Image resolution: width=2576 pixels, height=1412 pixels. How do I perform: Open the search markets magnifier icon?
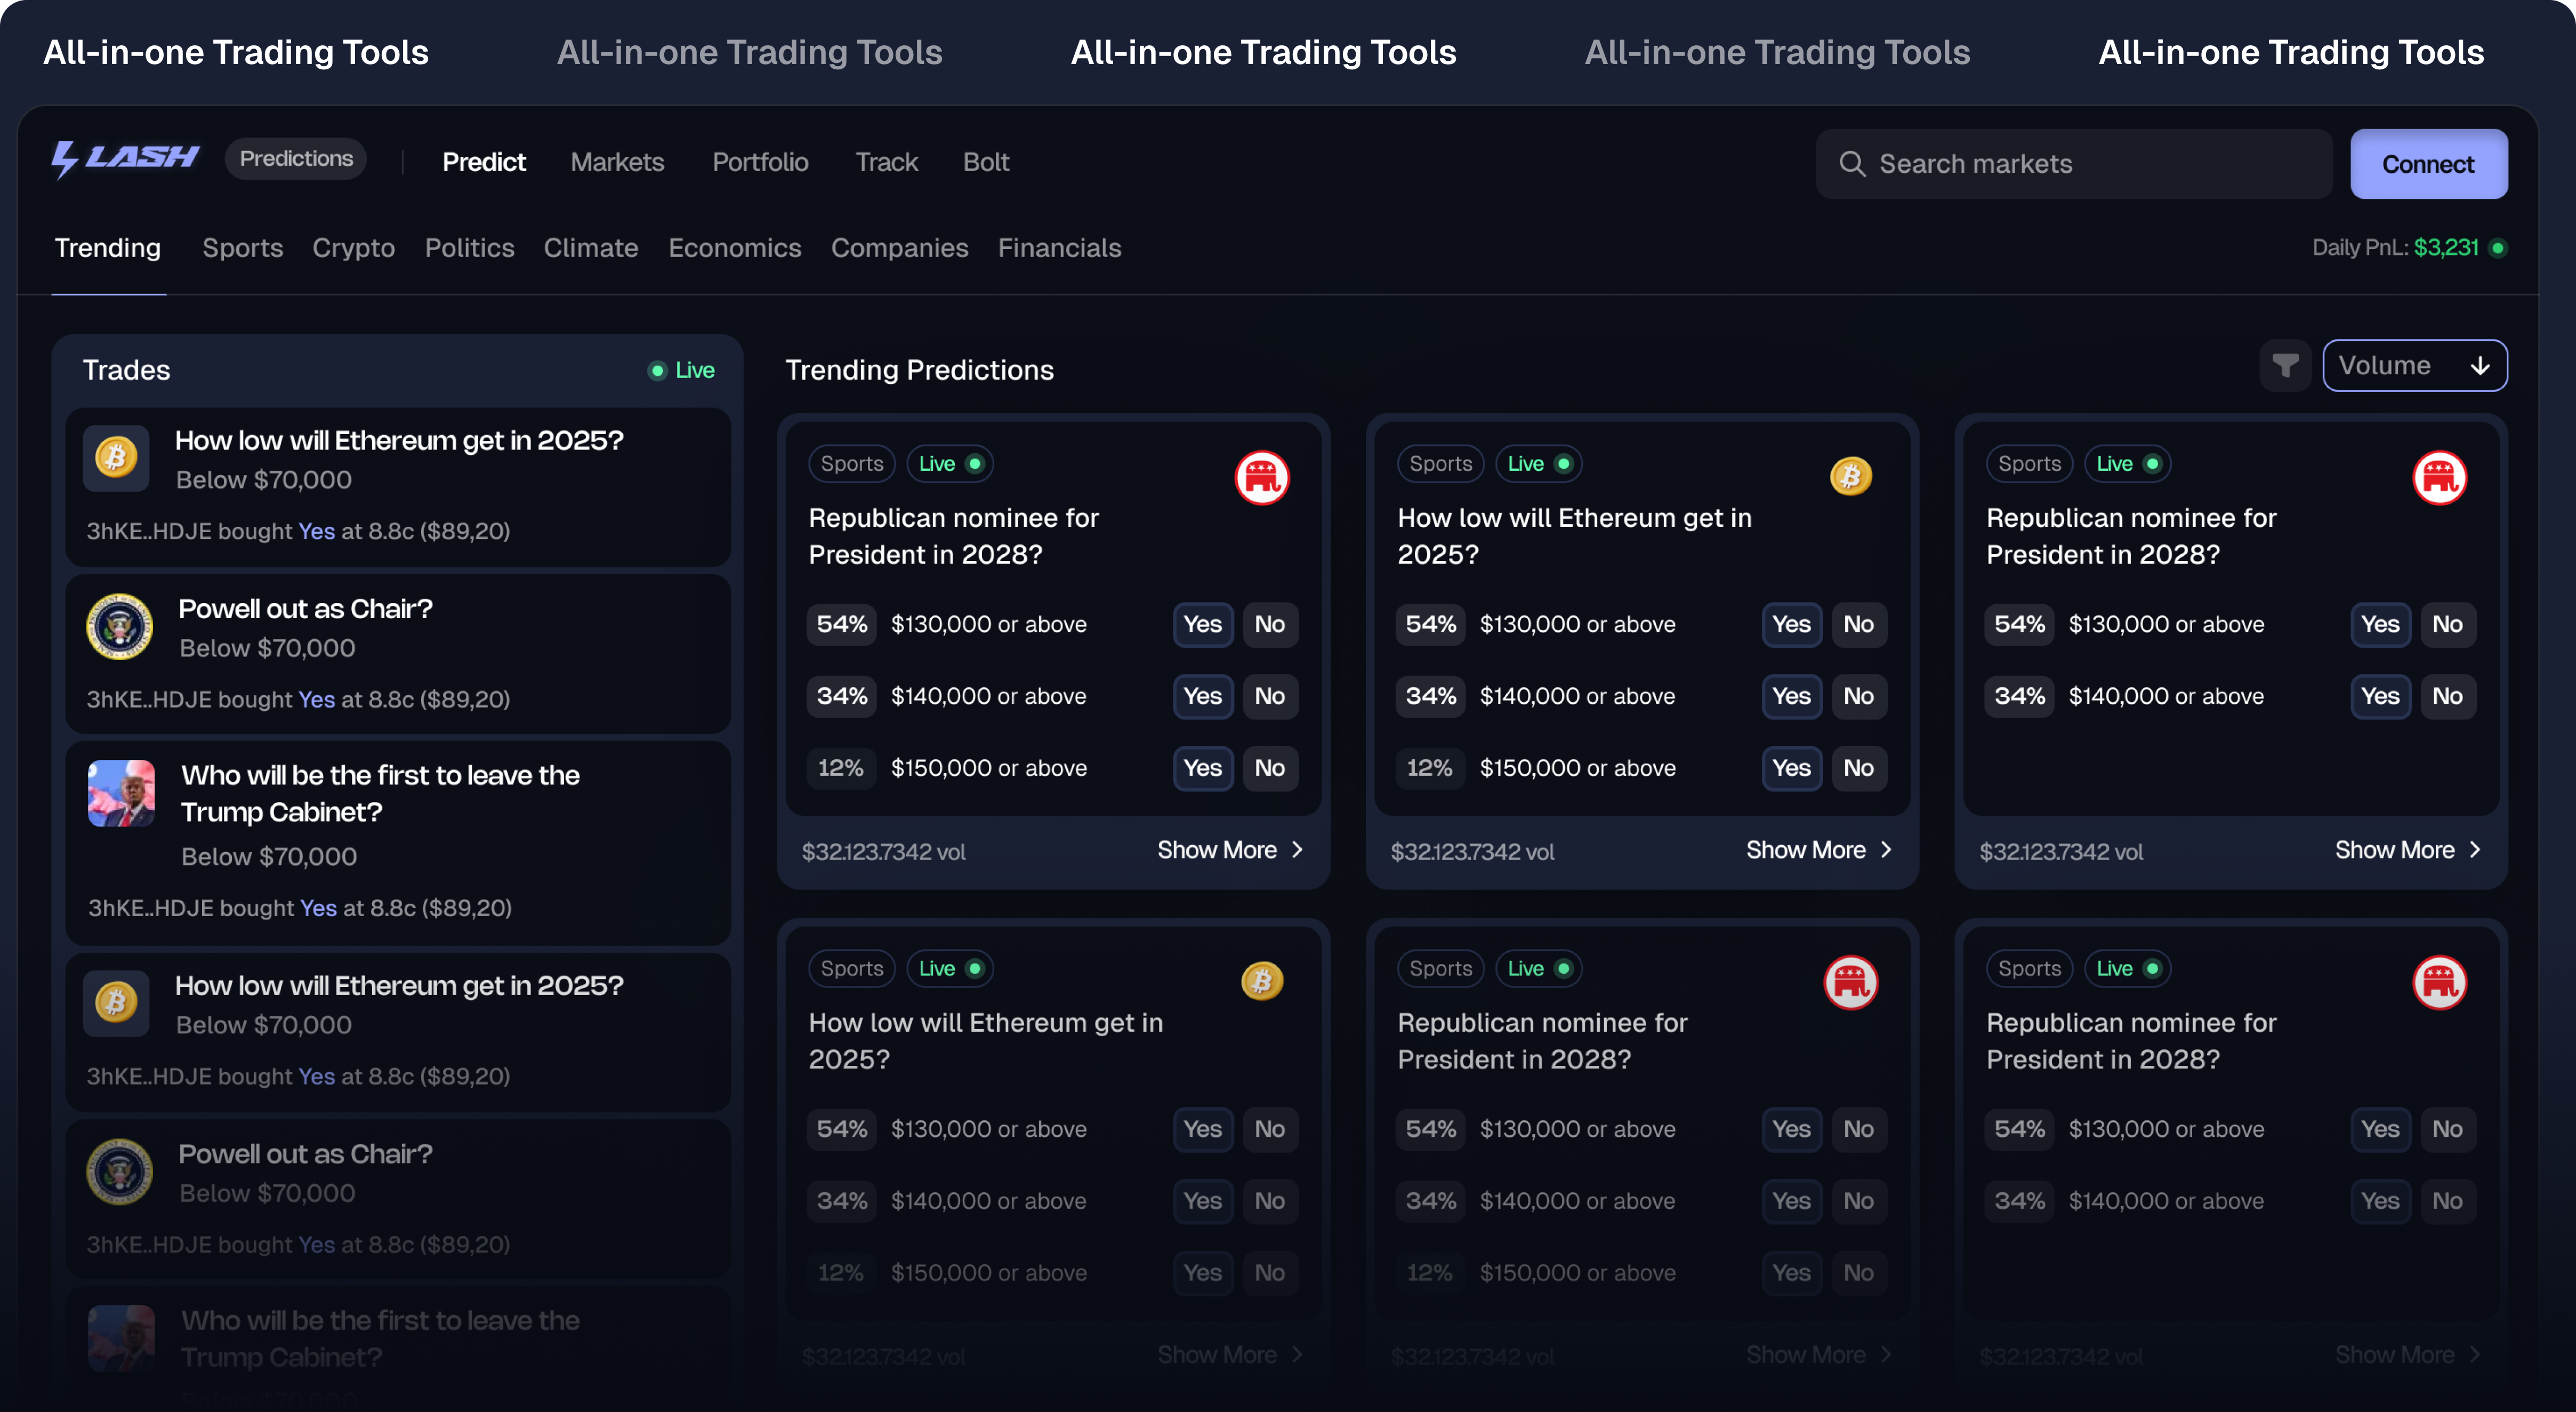(x=1854, y=163)
